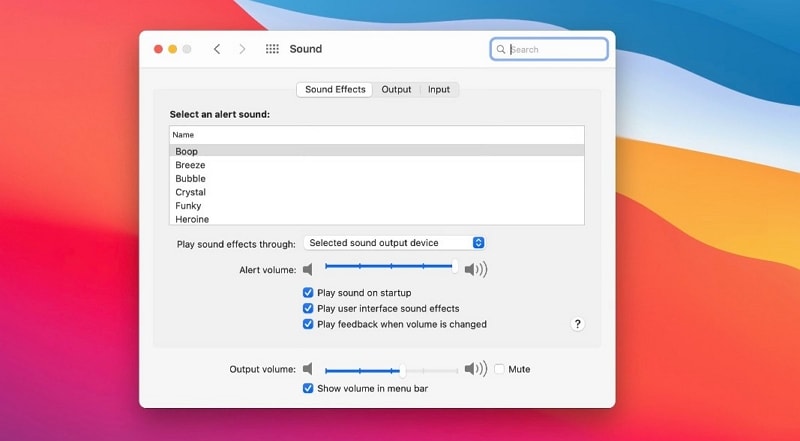The width and height of the screenshot is (800, 441).
Task: Select the Funky alert sound
Action: coord(377,206)
